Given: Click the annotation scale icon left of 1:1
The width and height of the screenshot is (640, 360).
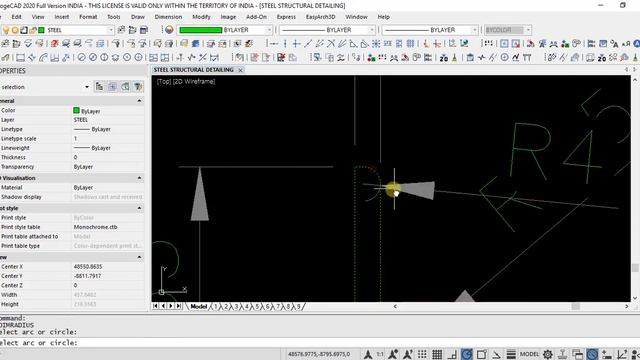Looking at the screenshot, I should pos(368,354).
